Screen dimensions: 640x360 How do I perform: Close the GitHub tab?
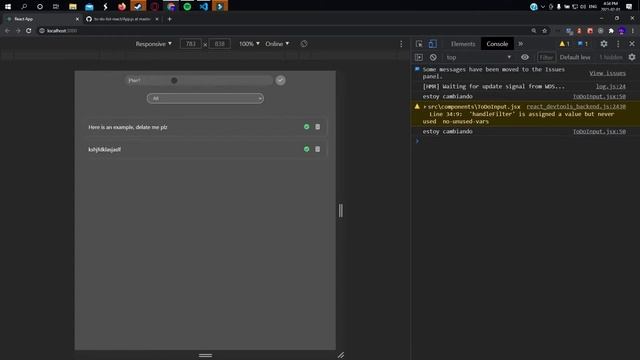click(x=157, y=19)
